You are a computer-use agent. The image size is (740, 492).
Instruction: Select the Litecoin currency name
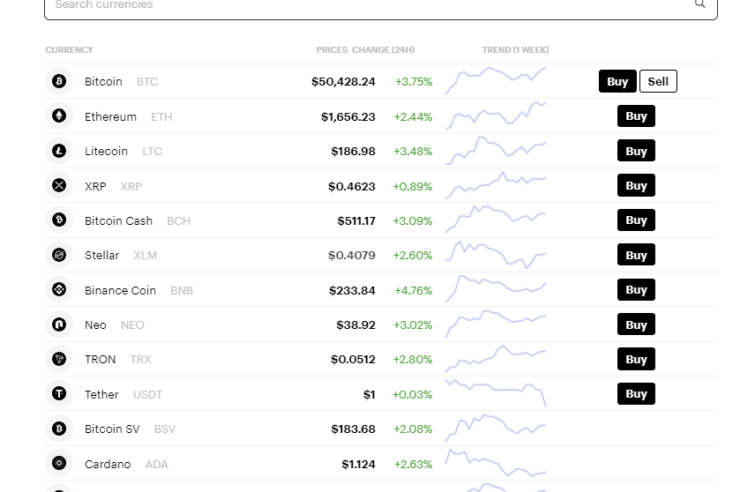106,151
